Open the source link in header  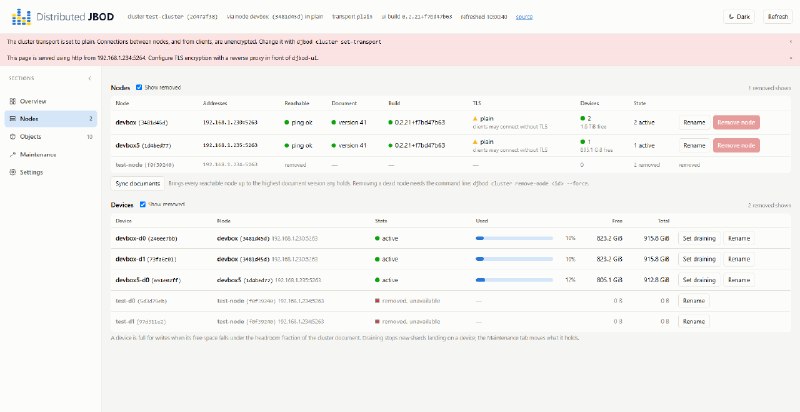(524, 17)
